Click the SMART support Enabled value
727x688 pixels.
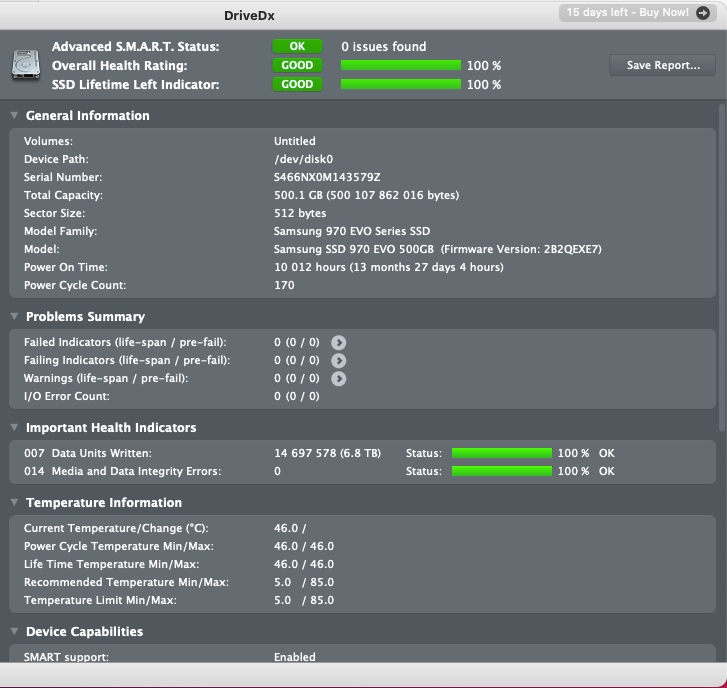(294, 657)
